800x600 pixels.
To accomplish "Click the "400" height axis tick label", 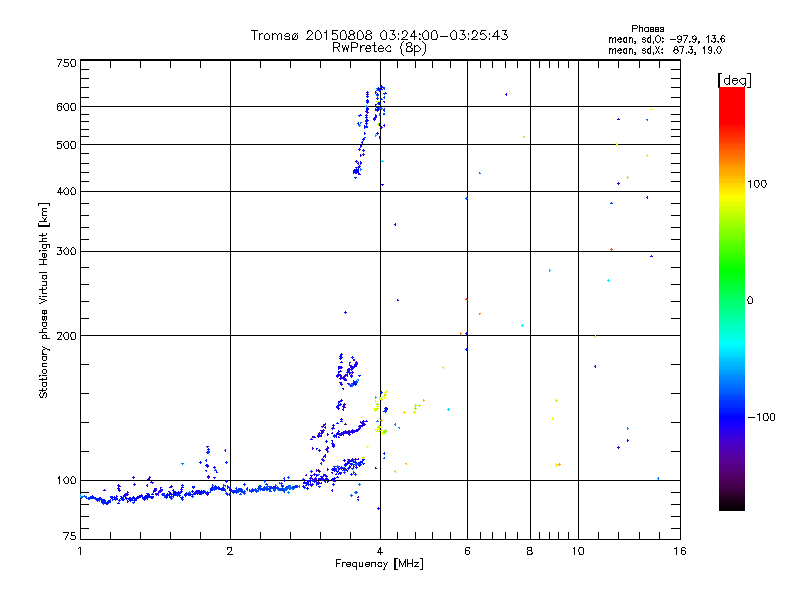I will tap(66, 191).
